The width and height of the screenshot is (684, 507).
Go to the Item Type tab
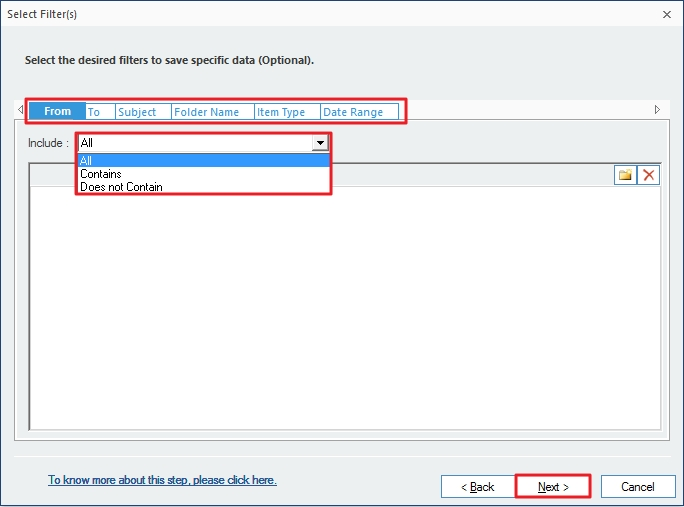[x=282, y=112]
